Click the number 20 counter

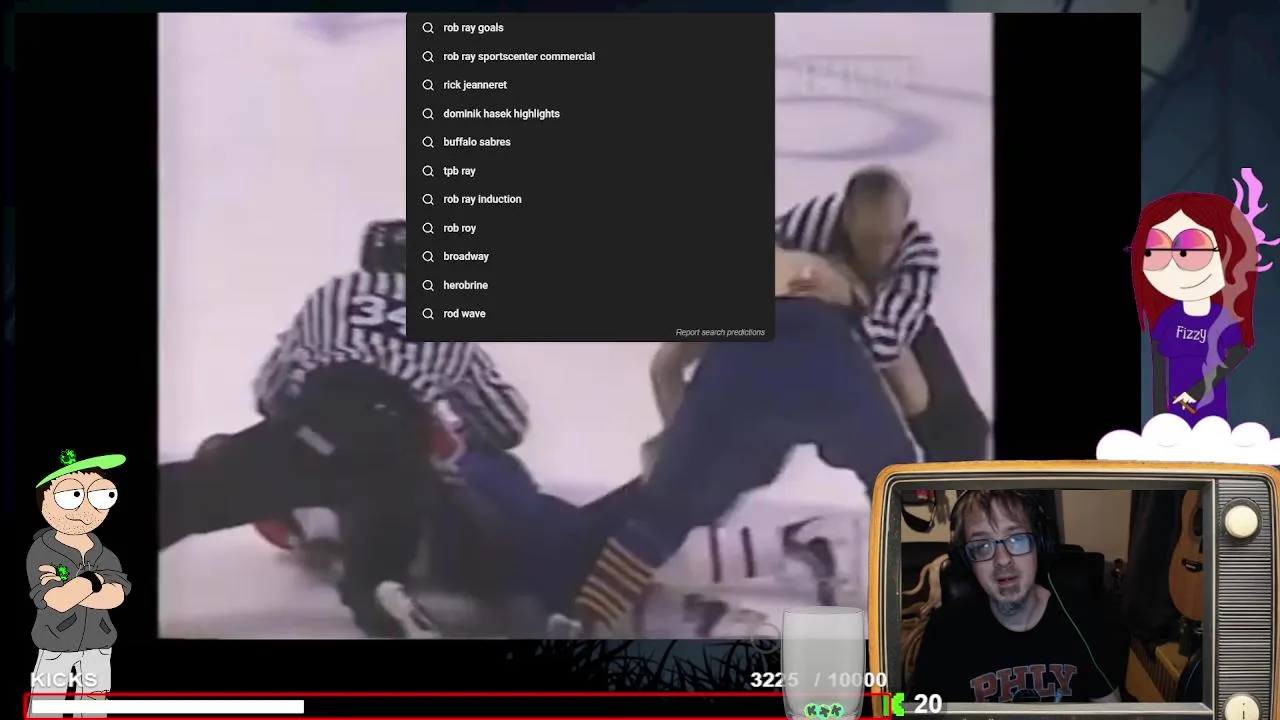(x=927, y=704)
